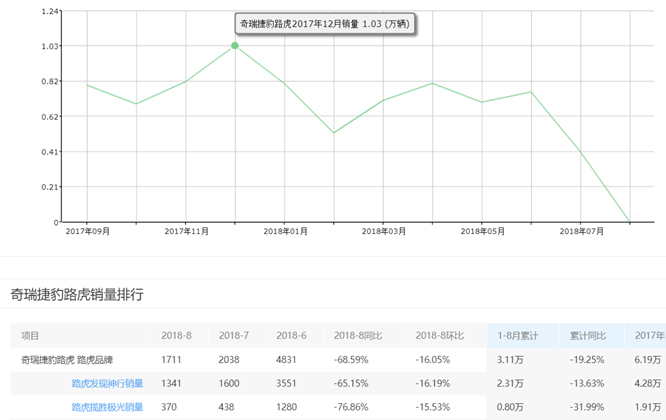This screenshot has height=420, width=666.
Task: Select the value 1711 in the table
Action: click(171, 360)
